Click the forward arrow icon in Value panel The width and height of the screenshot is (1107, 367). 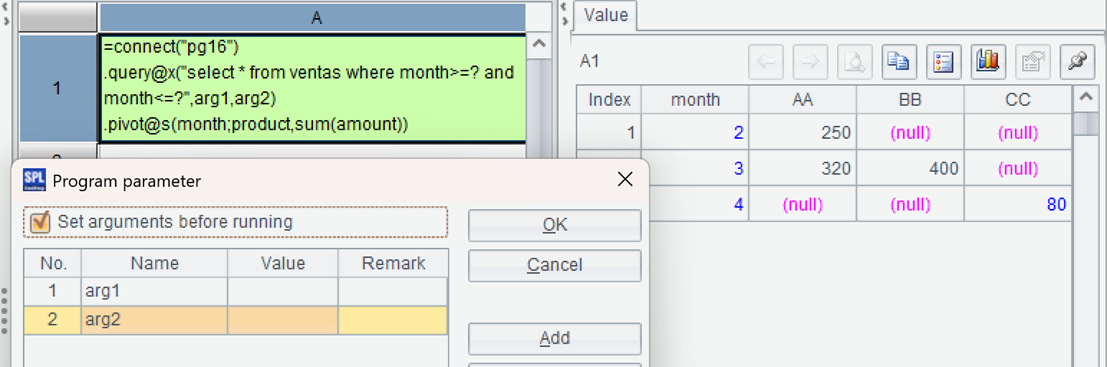[x=810, y=62]
